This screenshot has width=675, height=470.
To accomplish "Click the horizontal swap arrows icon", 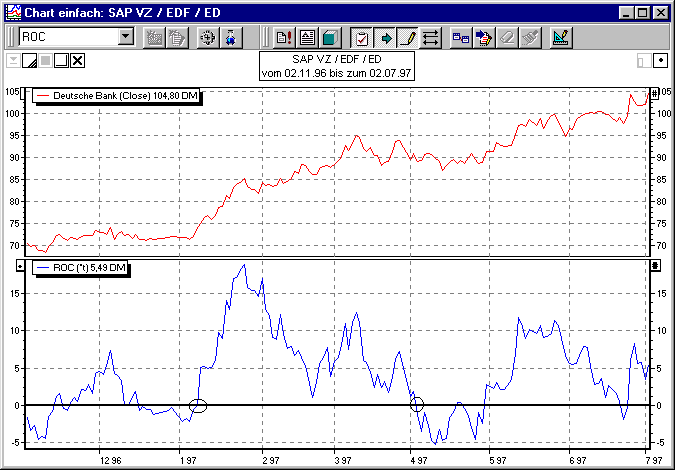I will 431,38.
